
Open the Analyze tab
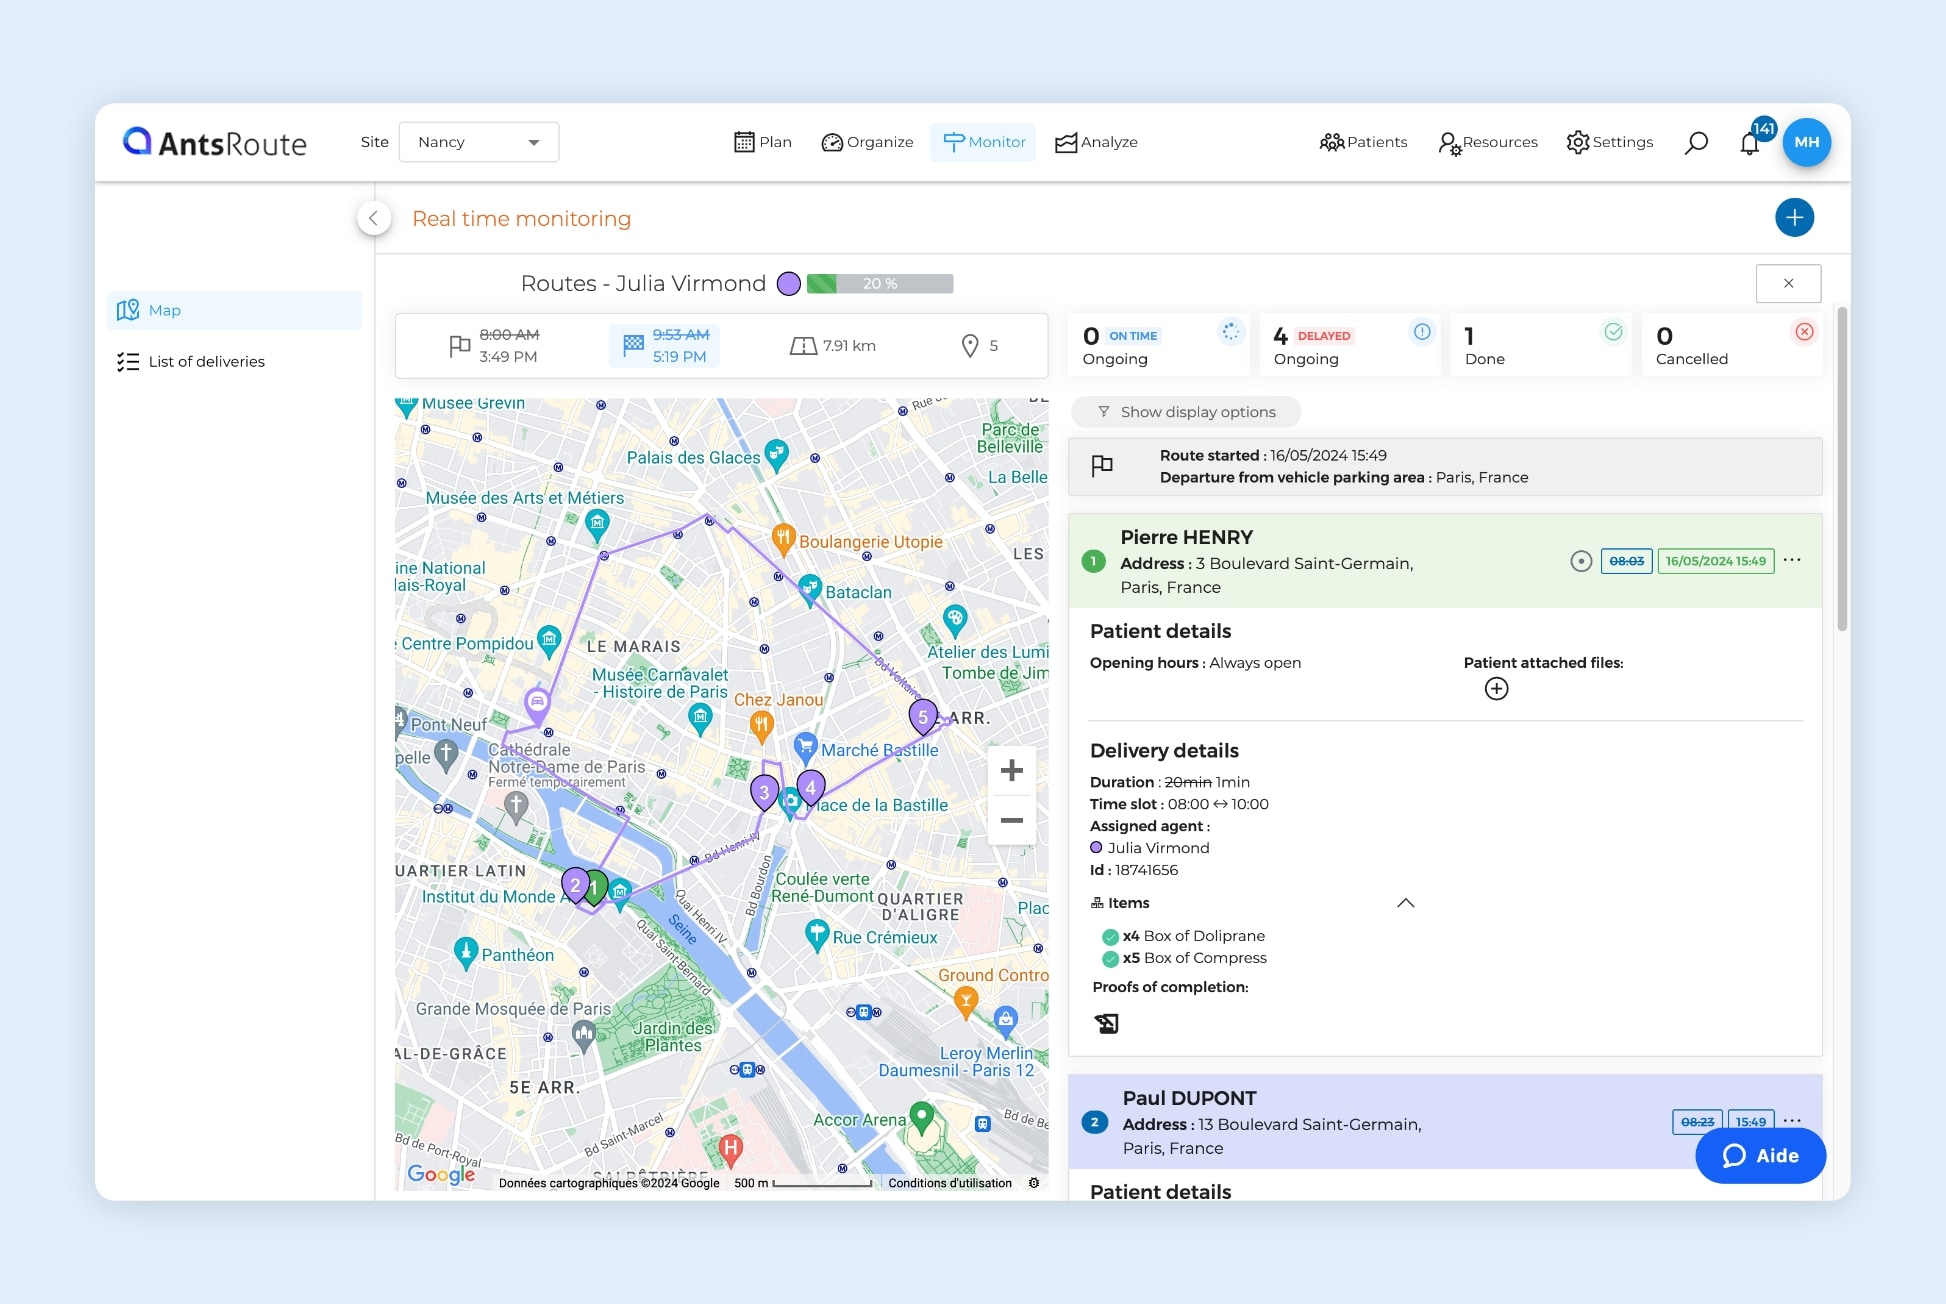(1096, 142)
